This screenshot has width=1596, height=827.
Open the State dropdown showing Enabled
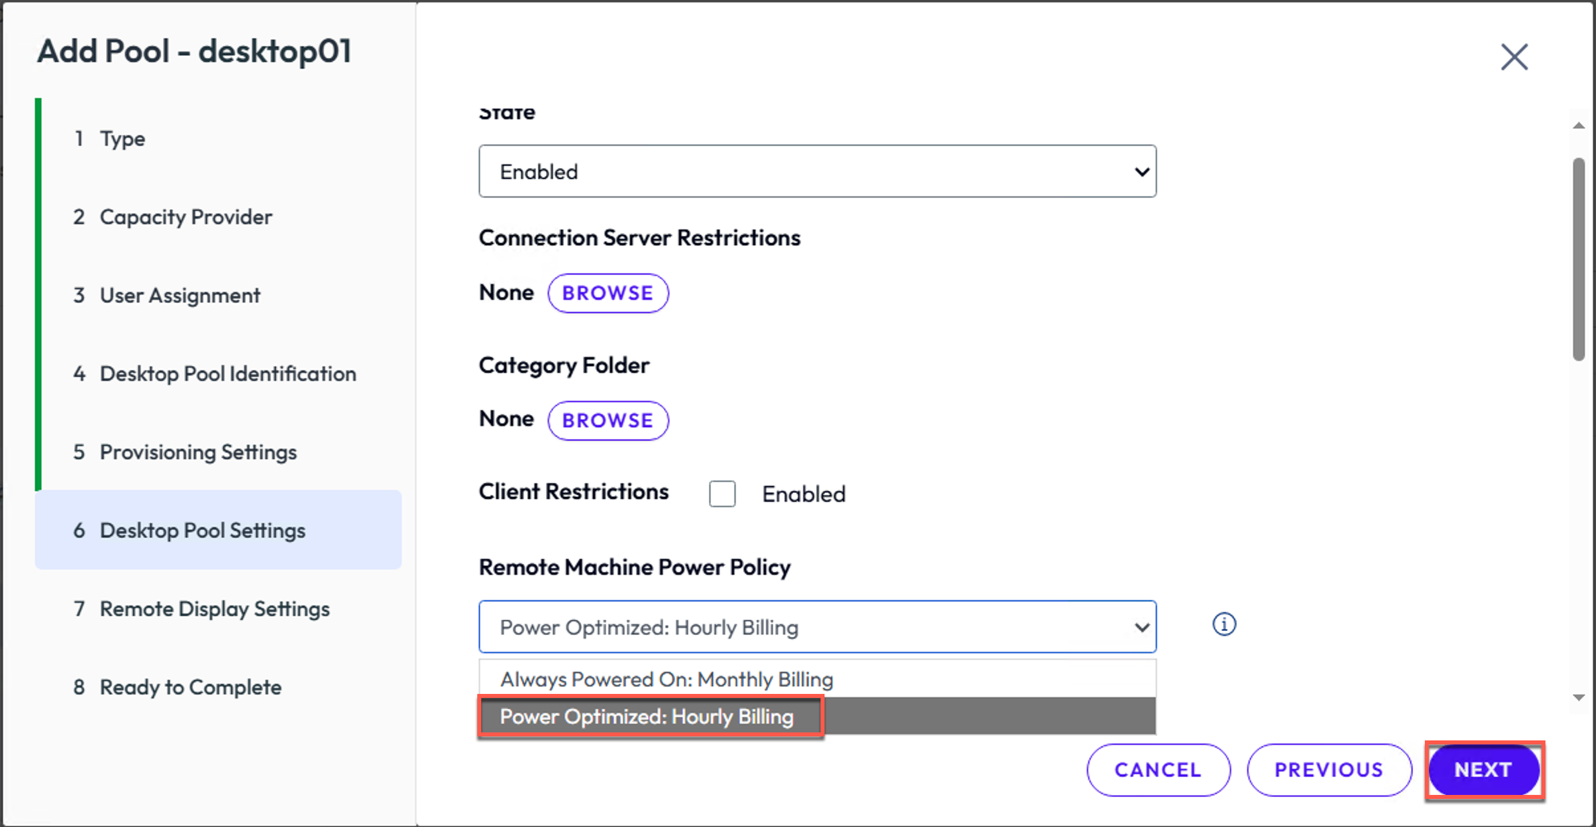[817, 171]
